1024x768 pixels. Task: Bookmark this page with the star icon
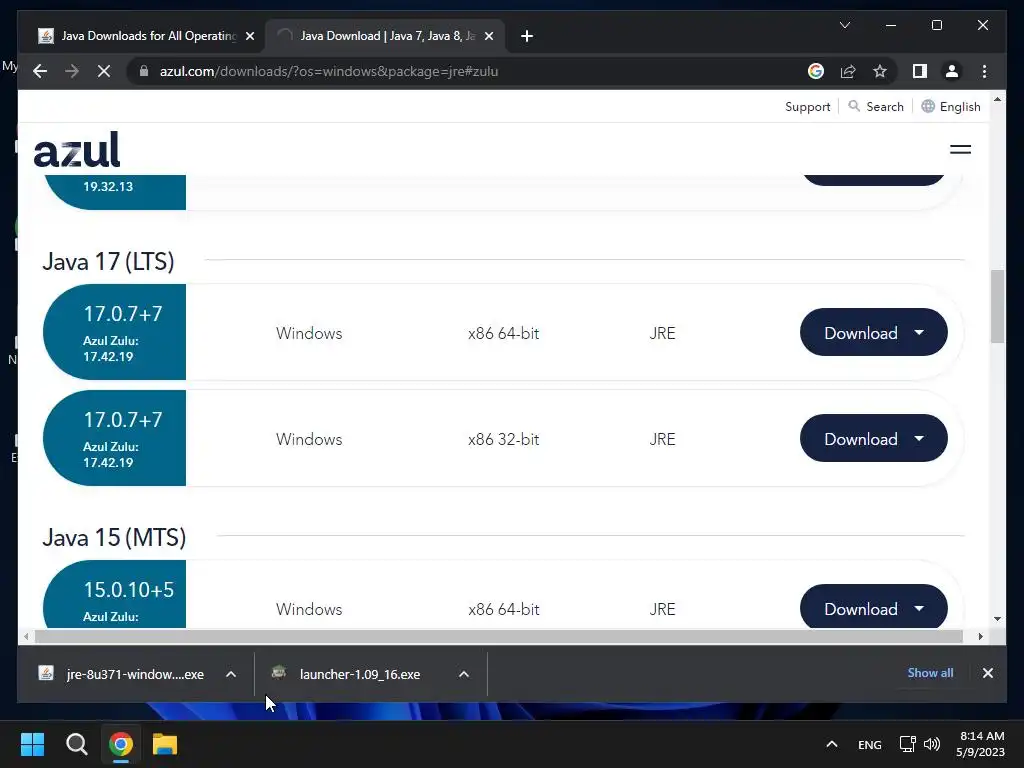coord(880,71)
